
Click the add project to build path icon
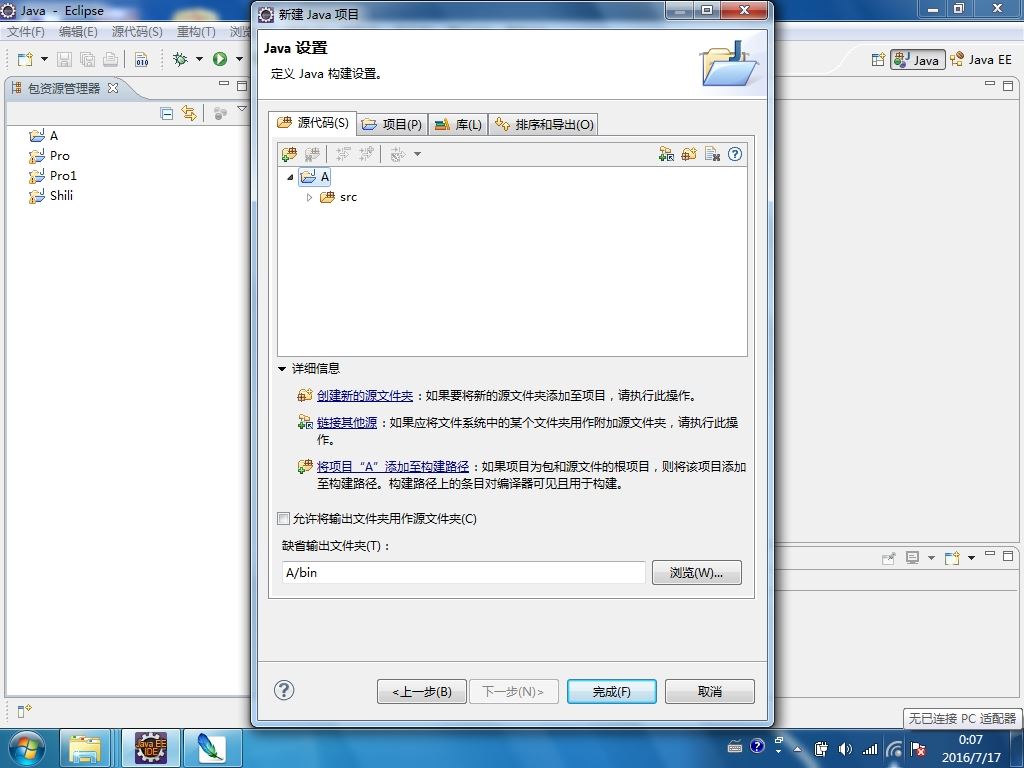(289, 154)
